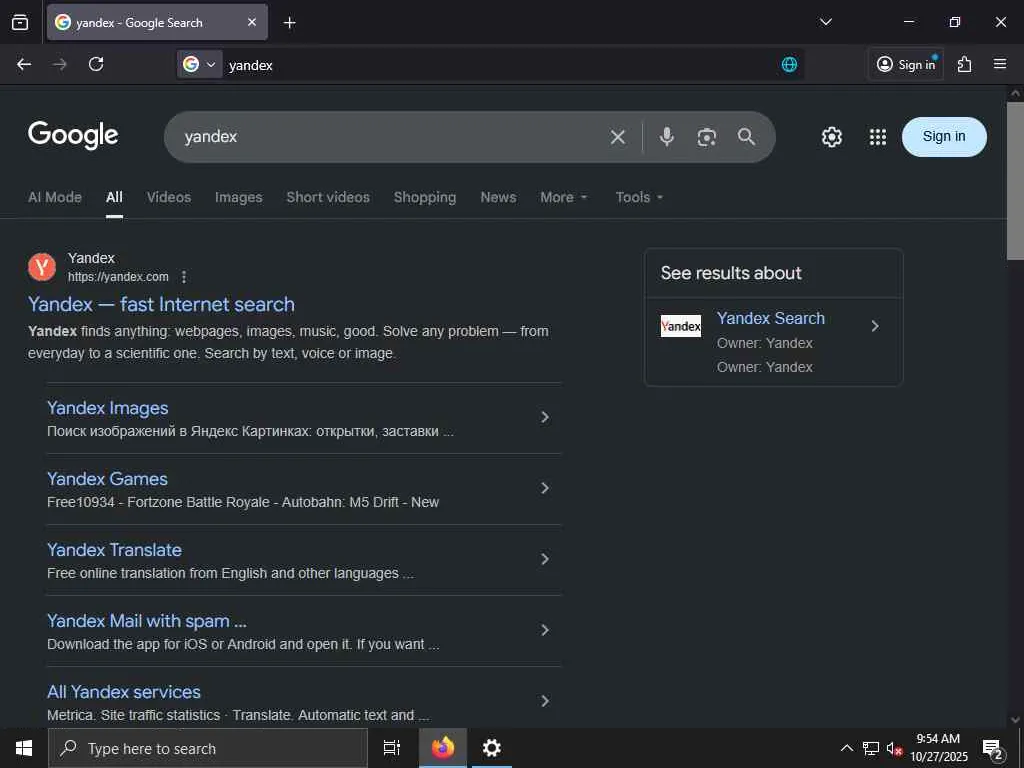Viewport: 1024px width, 768px height.
Task: Open Google quick settings gear
Action: pos(831,137)
